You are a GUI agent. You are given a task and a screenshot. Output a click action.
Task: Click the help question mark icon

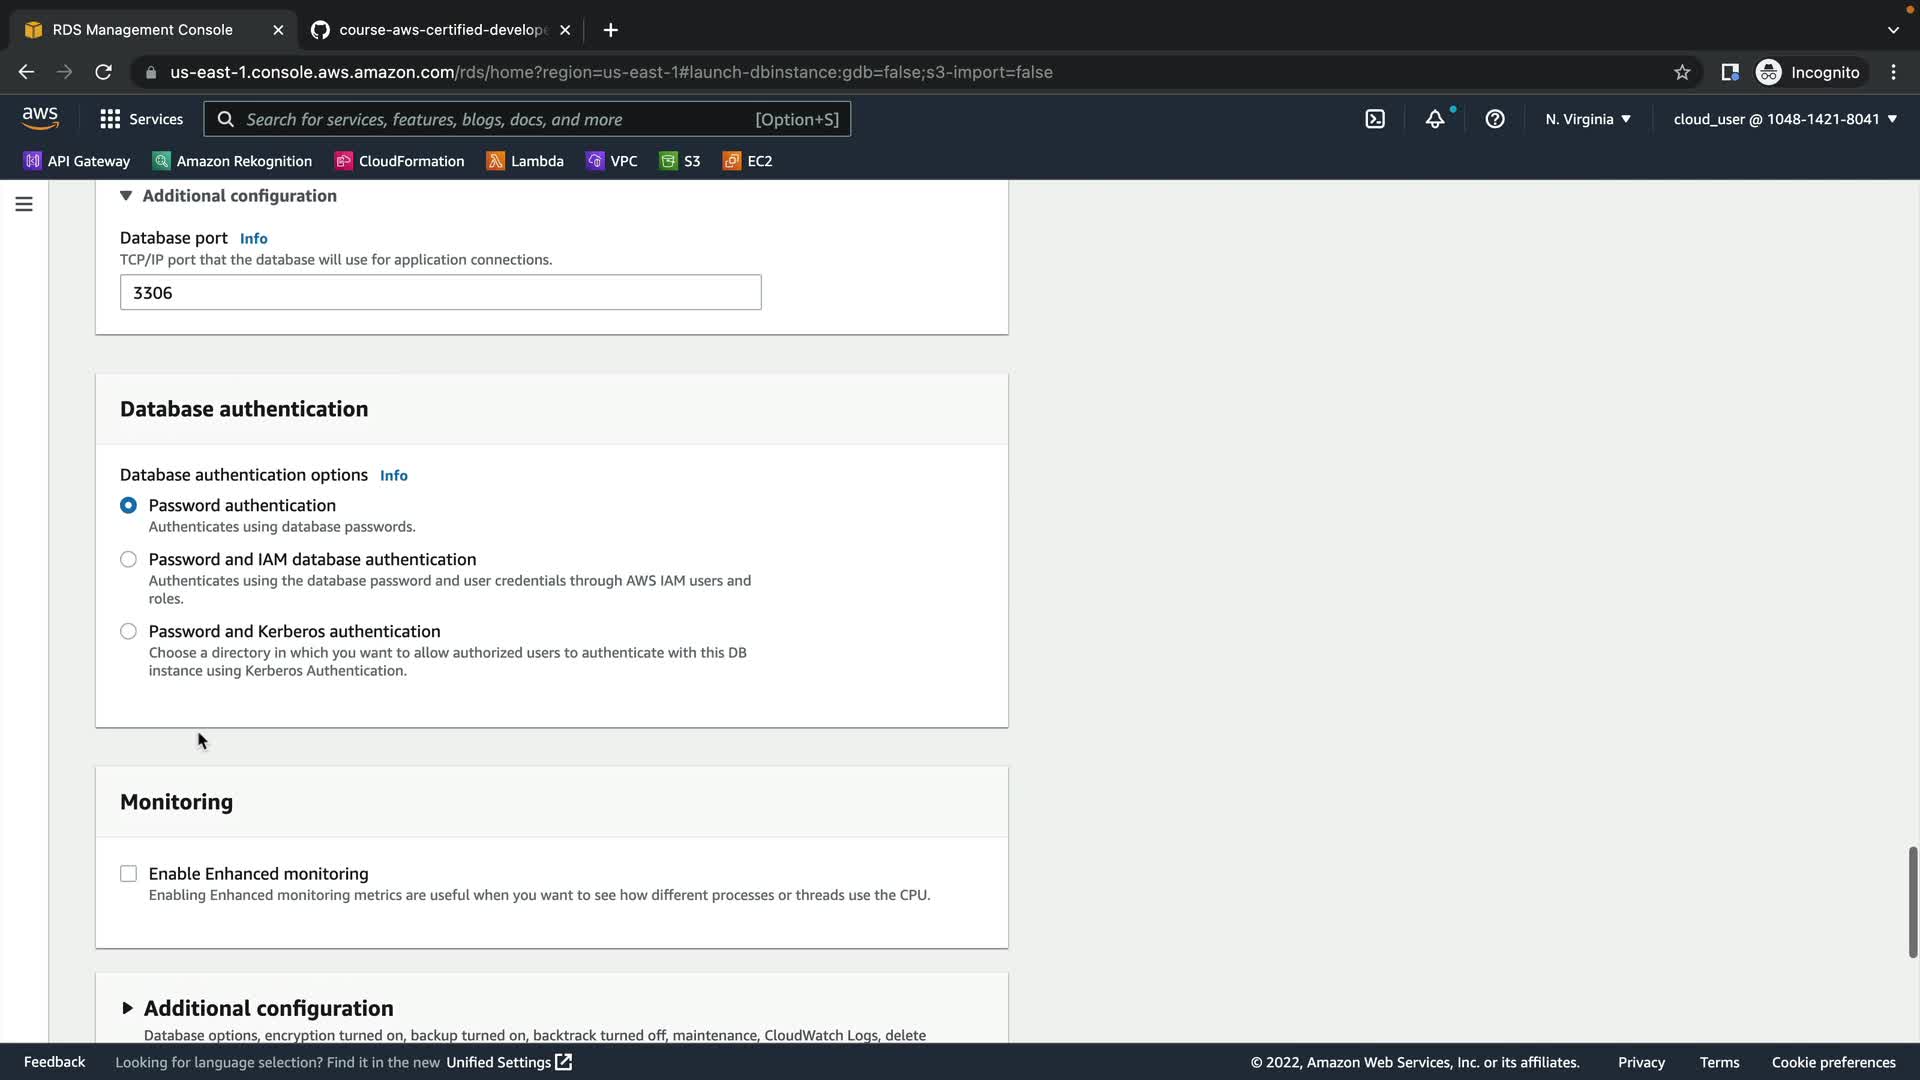pos(1495,119)
